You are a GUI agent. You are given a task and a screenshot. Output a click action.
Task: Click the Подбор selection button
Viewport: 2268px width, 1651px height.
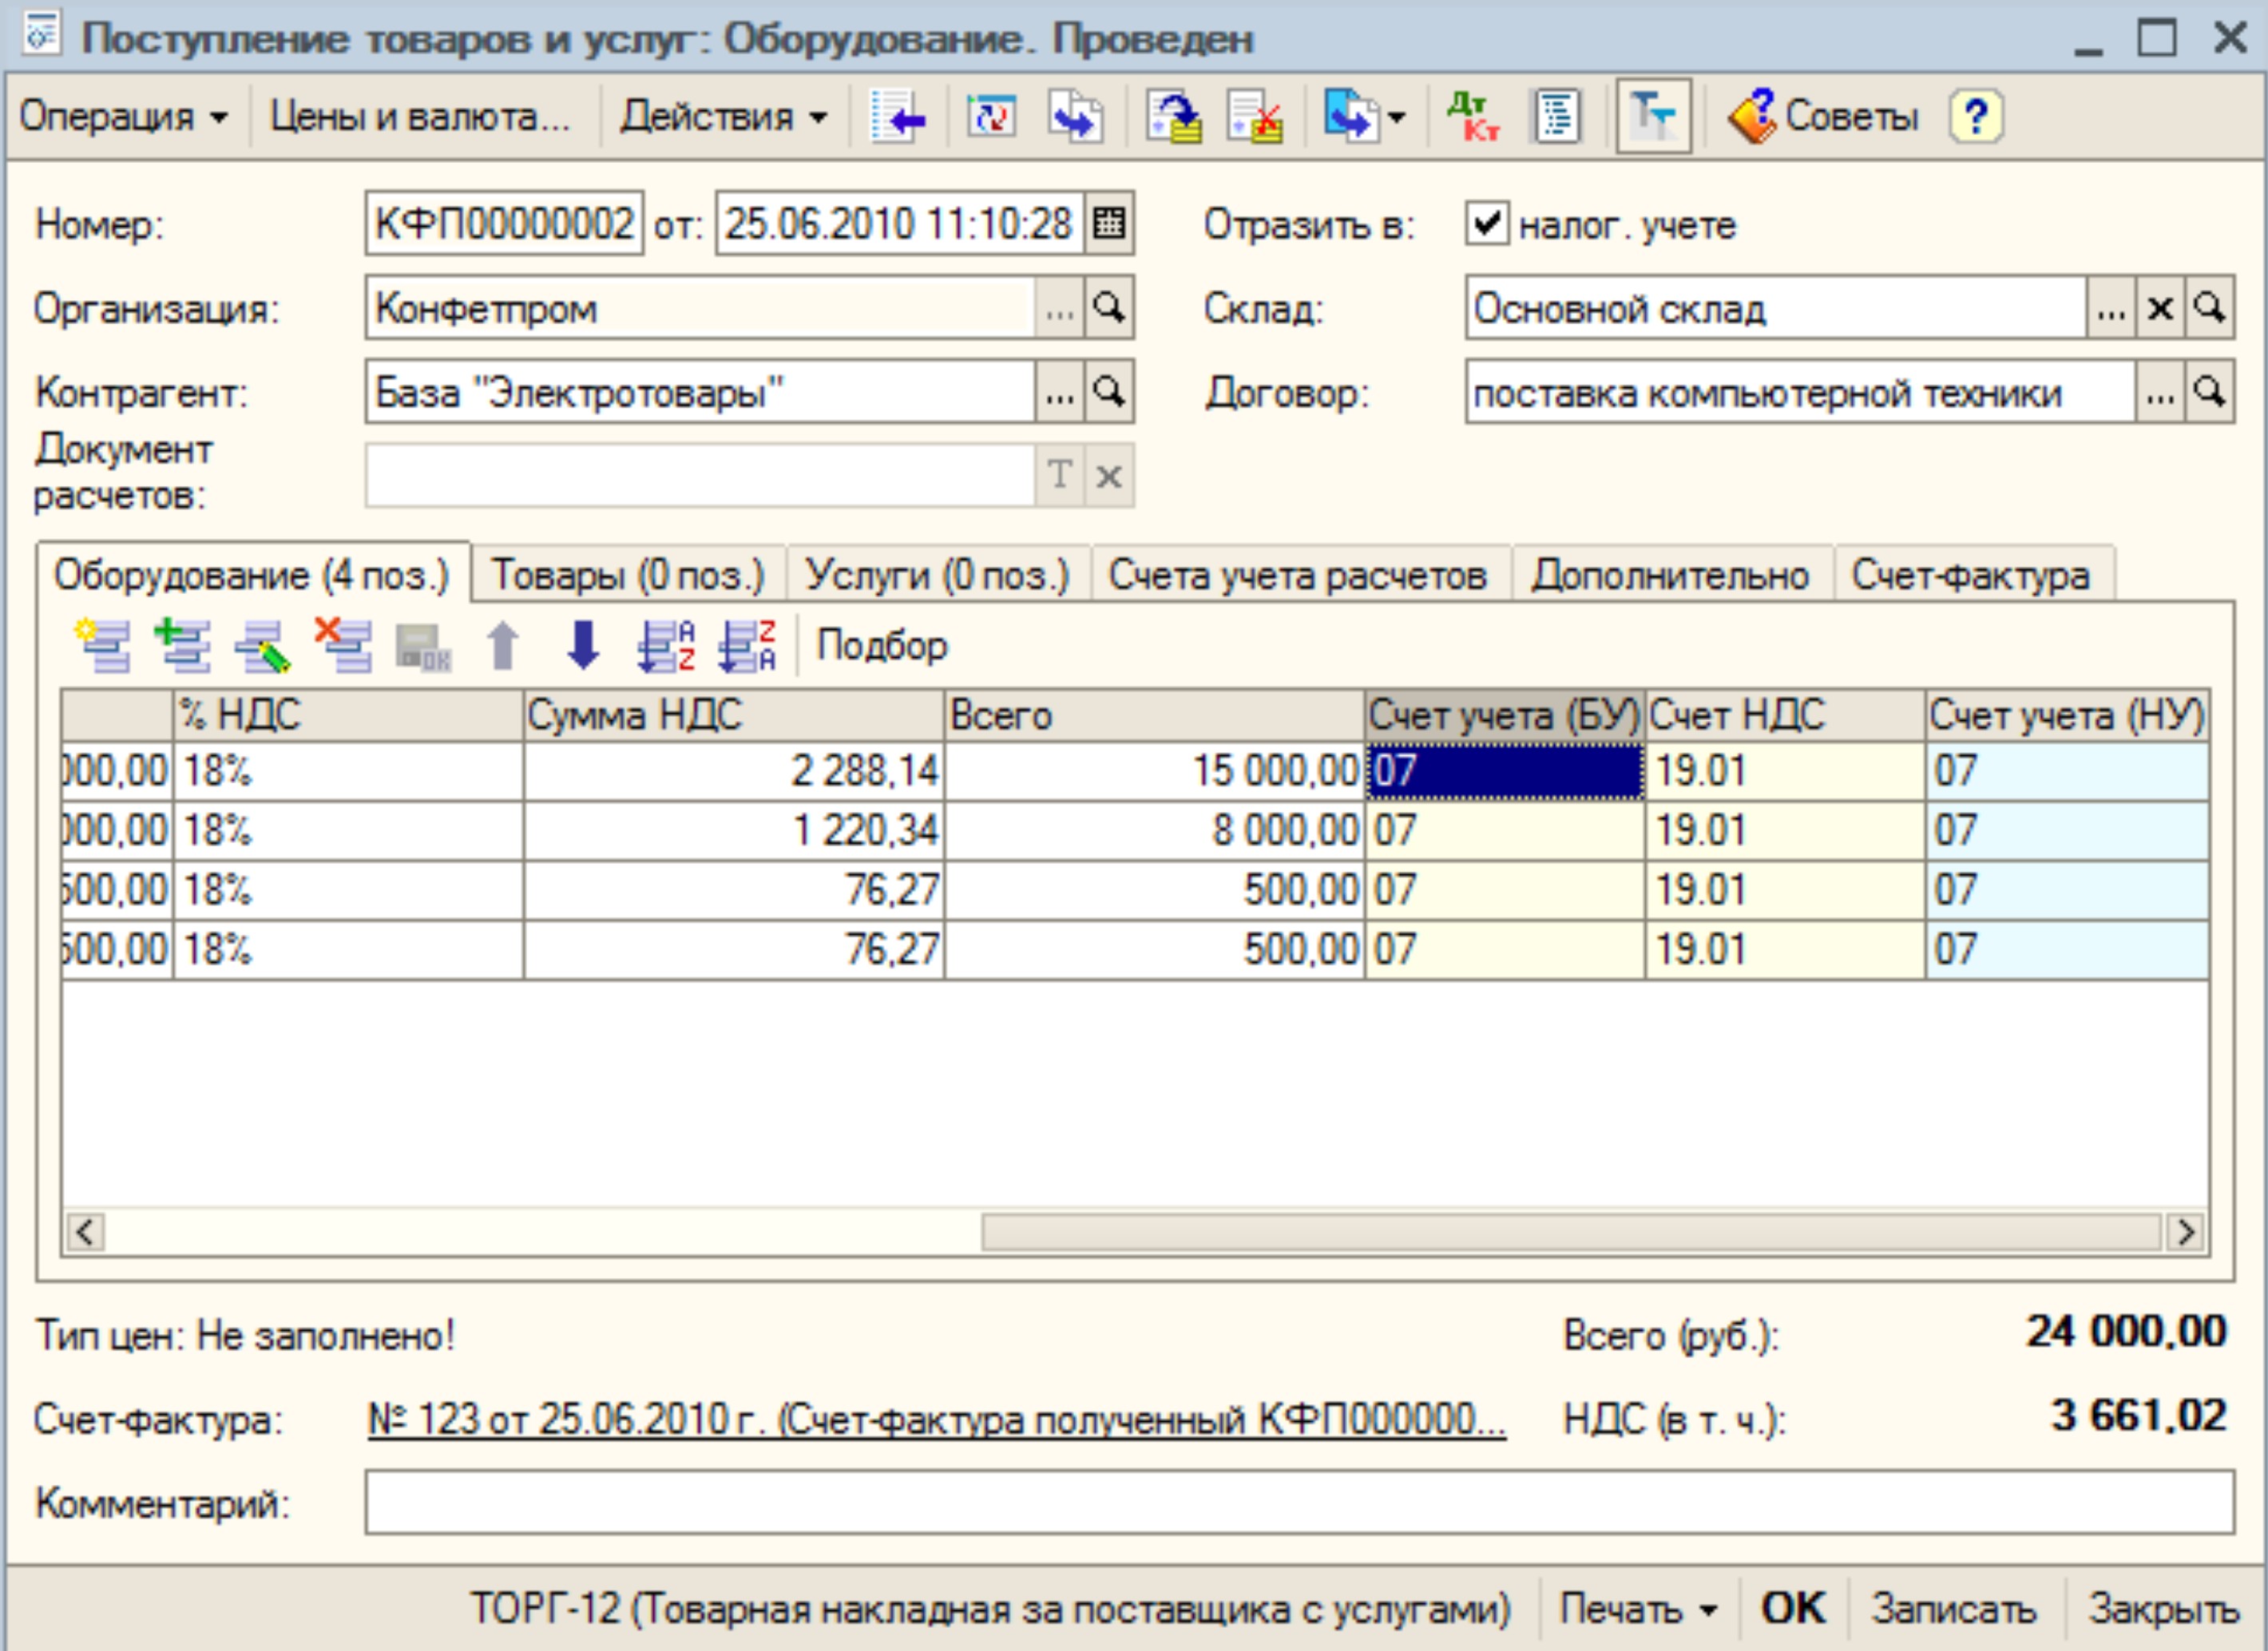[882, 645]
